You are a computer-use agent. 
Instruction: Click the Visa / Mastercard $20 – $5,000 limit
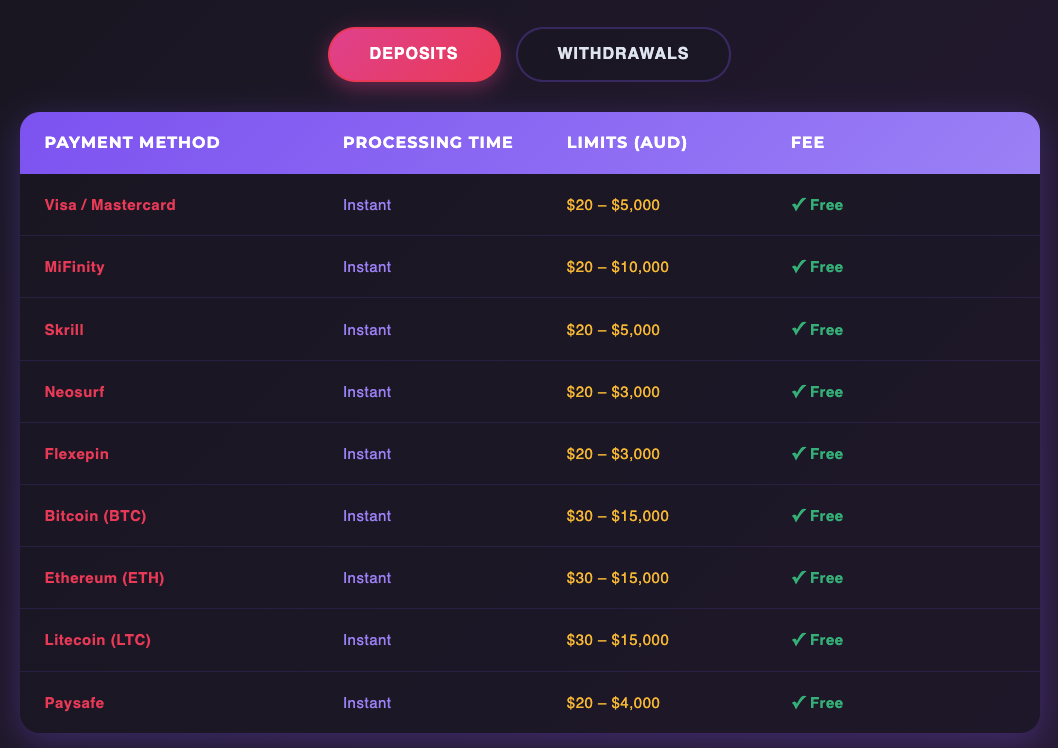coord(613,205)
